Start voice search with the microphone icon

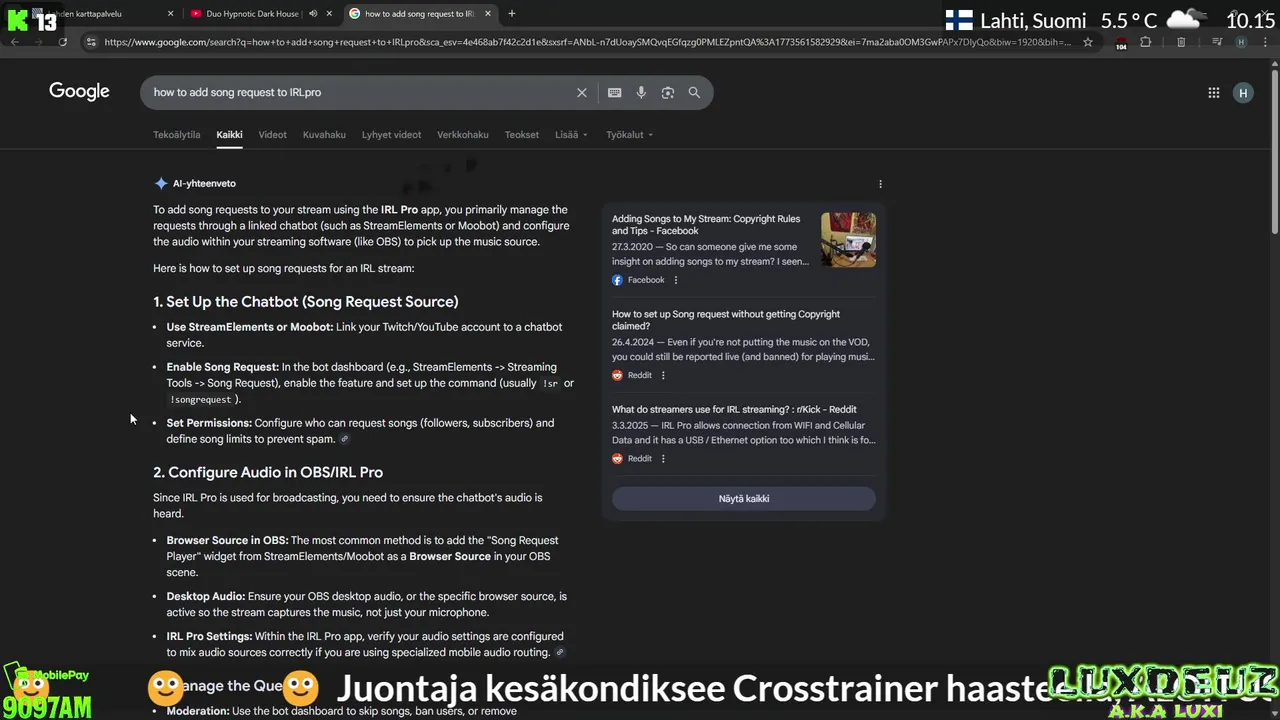pyautogui.click(x=641, y=92)
